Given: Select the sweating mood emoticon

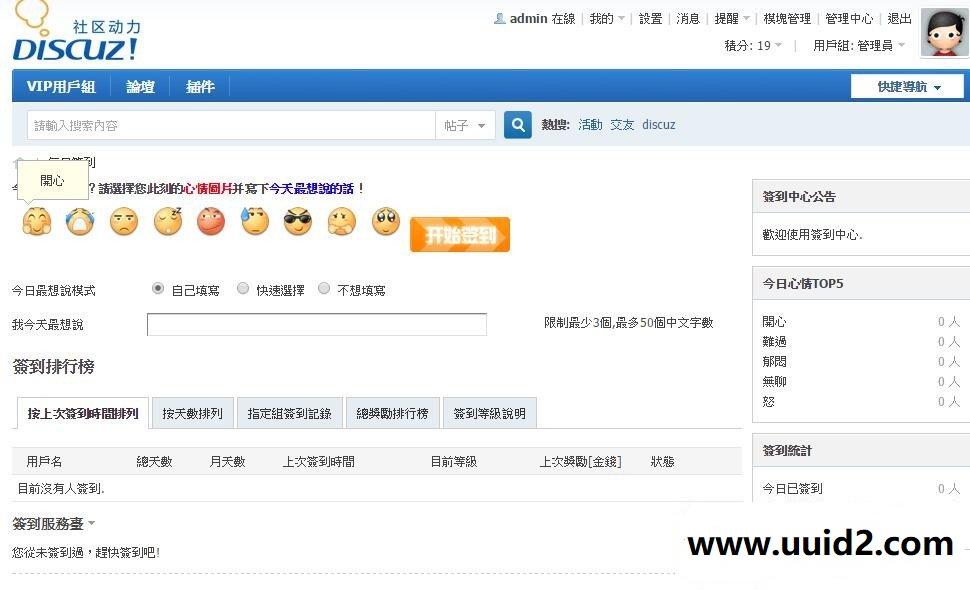Looking at the screenshot, I should pyautogui.click(x=254, y=222).
